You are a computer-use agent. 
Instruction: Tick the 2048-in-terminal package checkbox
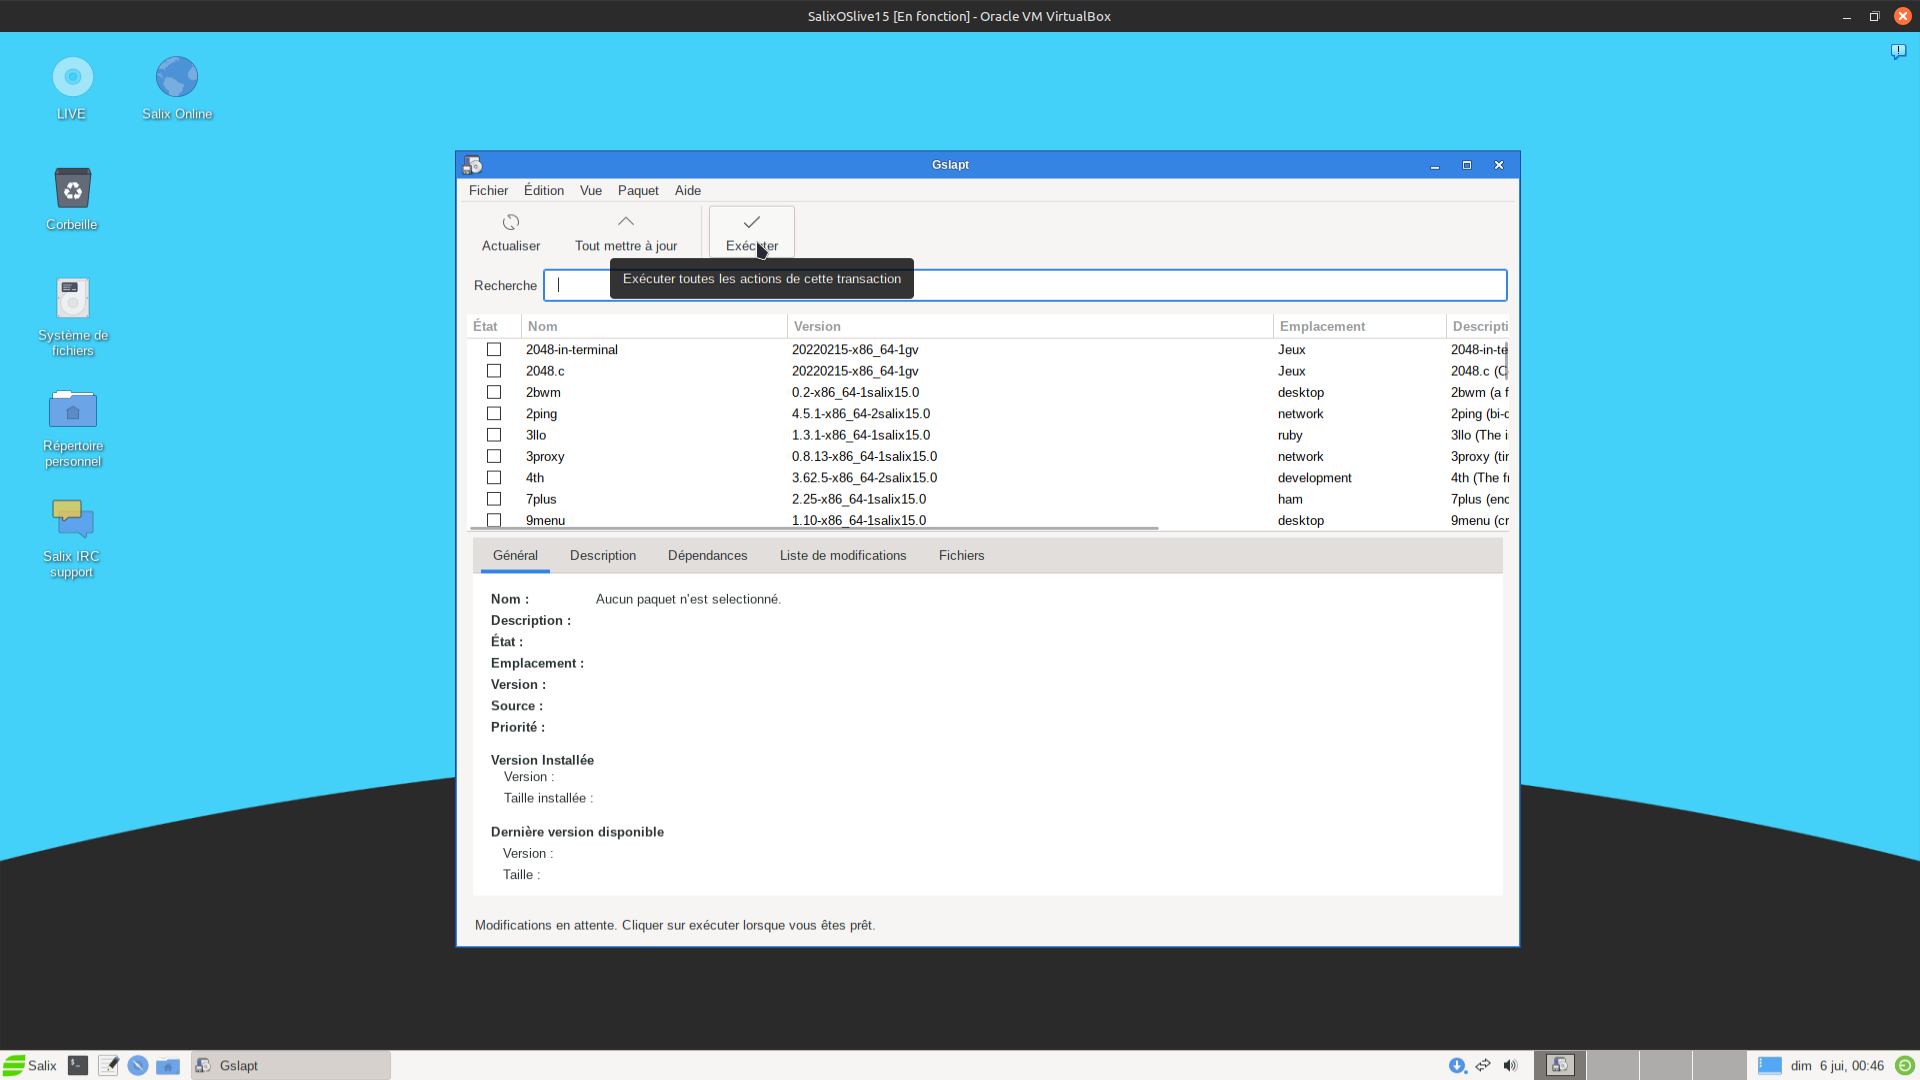click(x=494, y=349)
